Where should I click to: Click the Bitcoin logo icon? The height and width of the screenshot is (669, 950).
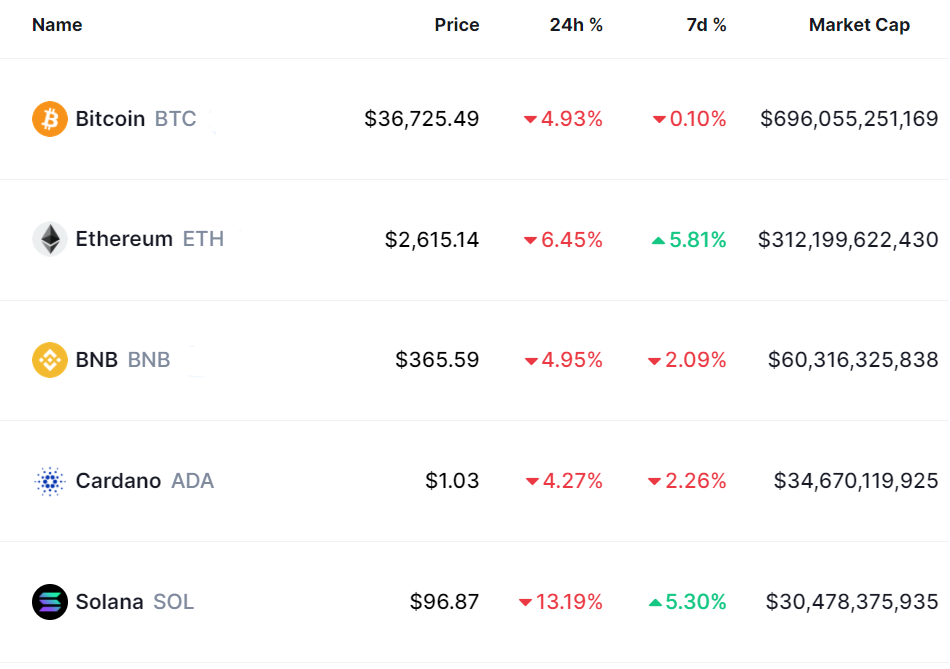(x=50, y=119)
